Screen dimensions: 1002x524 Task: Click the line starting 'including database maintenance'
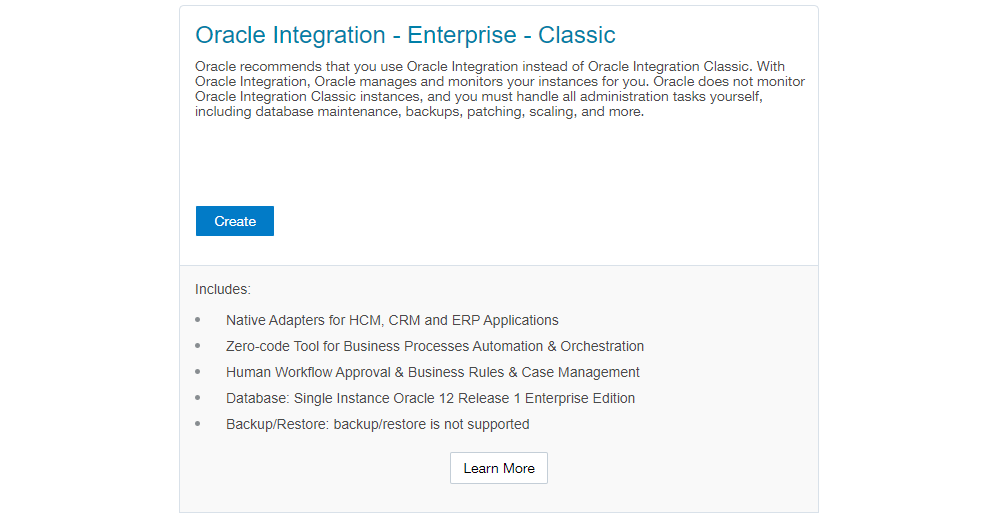click(420, 112)
